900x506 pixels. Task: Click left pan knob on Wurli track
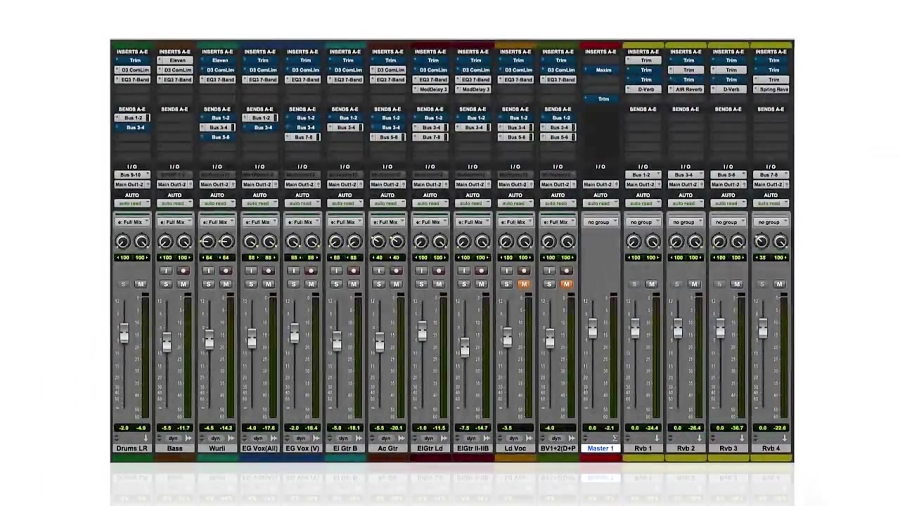[208, 242]
